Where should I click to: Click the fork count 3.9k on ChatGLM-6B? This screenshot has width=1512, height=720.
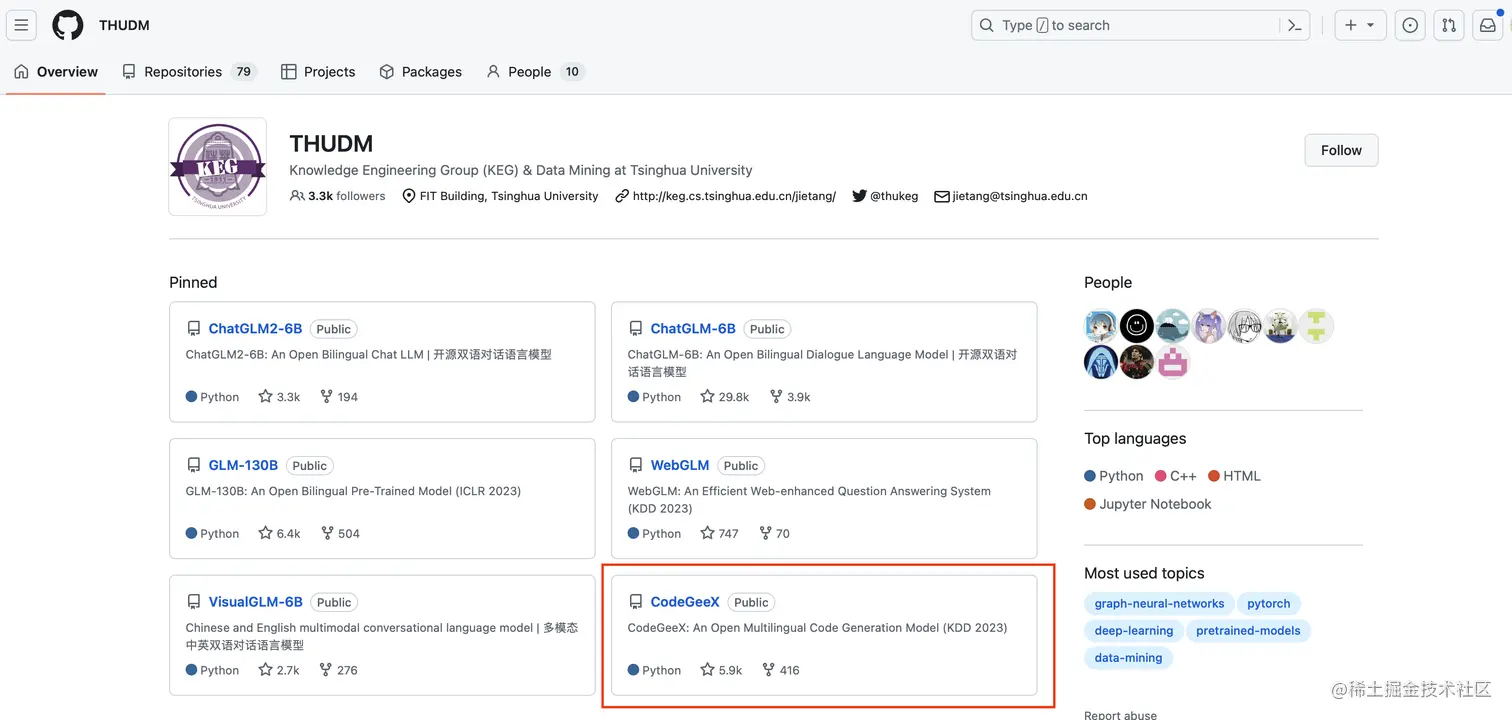[790, 397]
